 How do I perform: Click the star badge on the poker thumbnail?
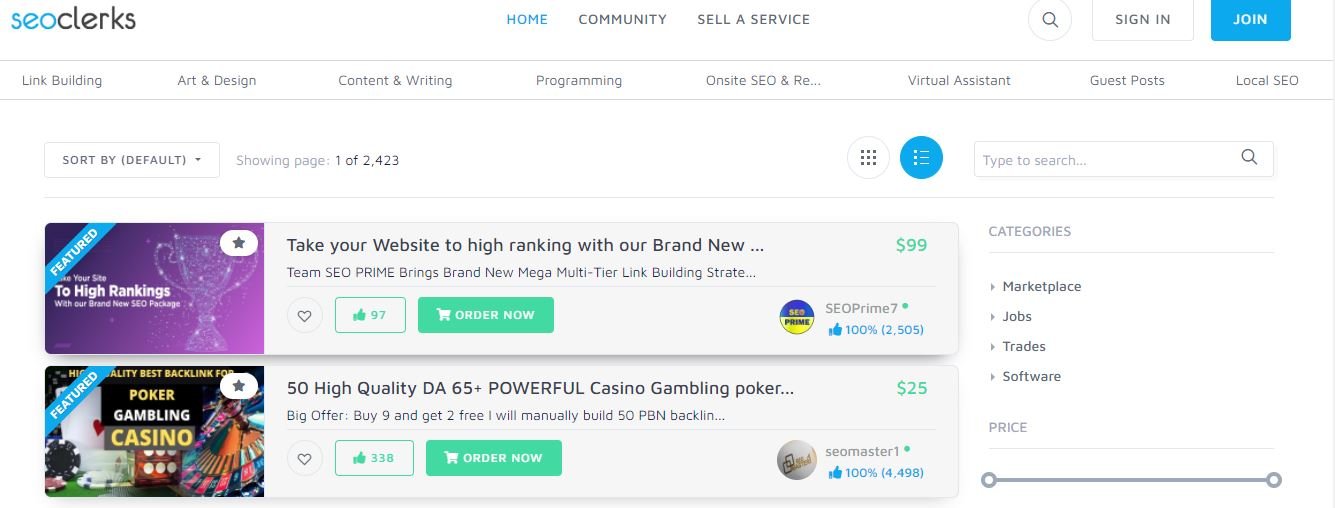click(238, 385)
